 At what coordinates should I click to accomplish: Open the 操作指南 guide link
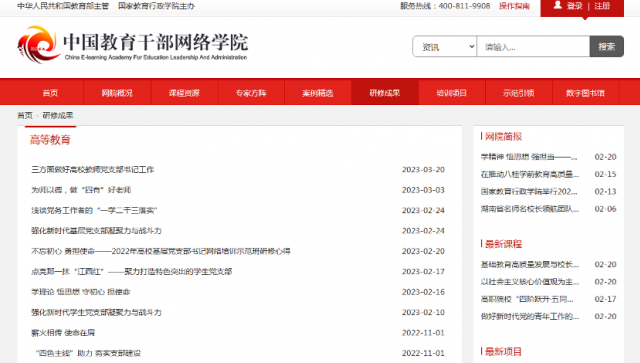[514, 6]
